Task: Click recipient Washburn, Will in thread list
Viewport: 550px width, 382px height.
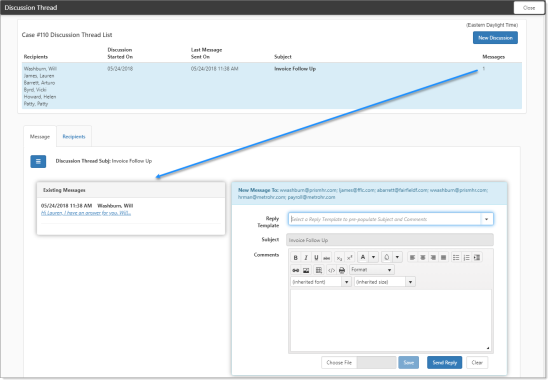Action: tap(40, 69)
